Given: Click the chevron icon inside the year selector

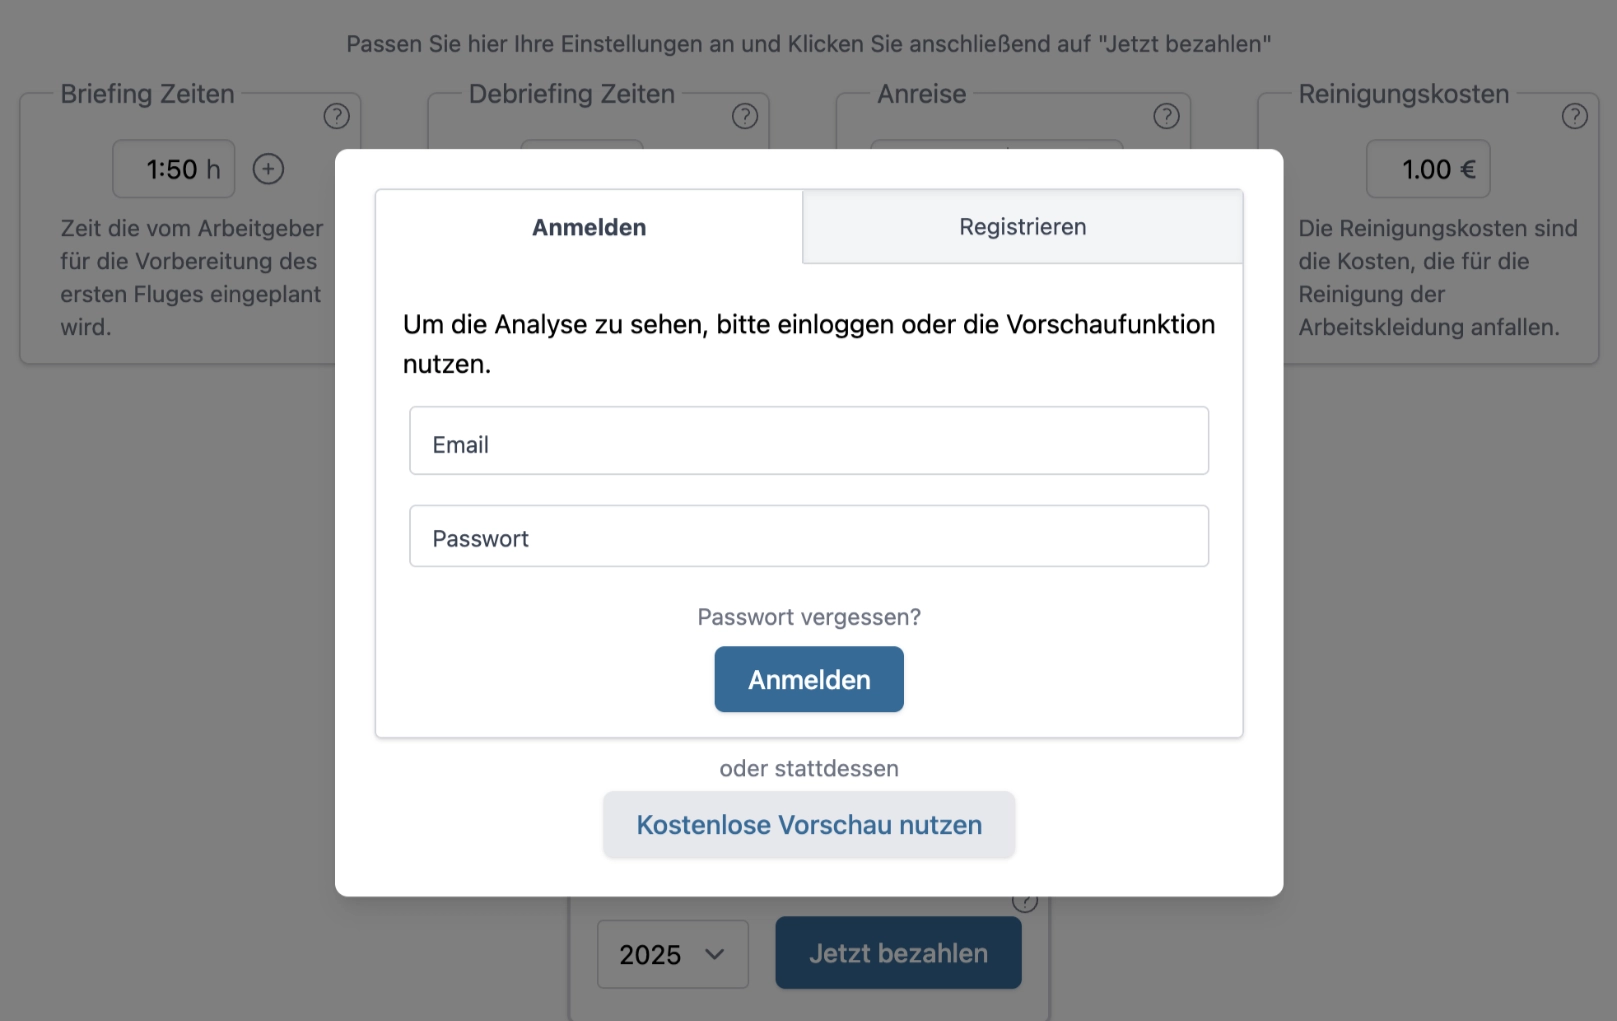Looking at the screenshot, I should point(714,955).
